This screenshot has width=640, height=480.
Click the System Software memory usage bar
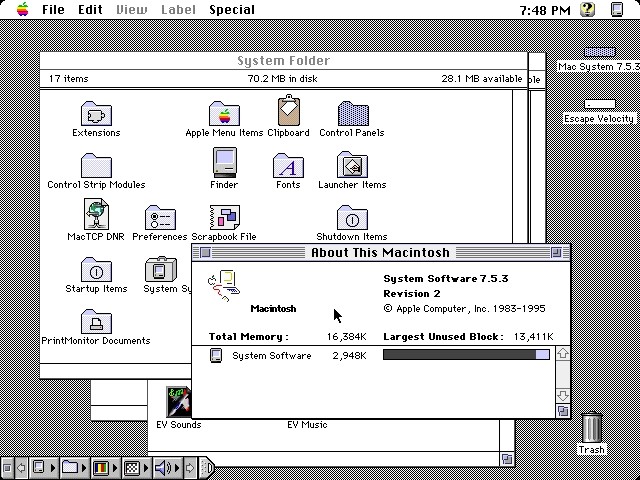(x=466, y=355)
